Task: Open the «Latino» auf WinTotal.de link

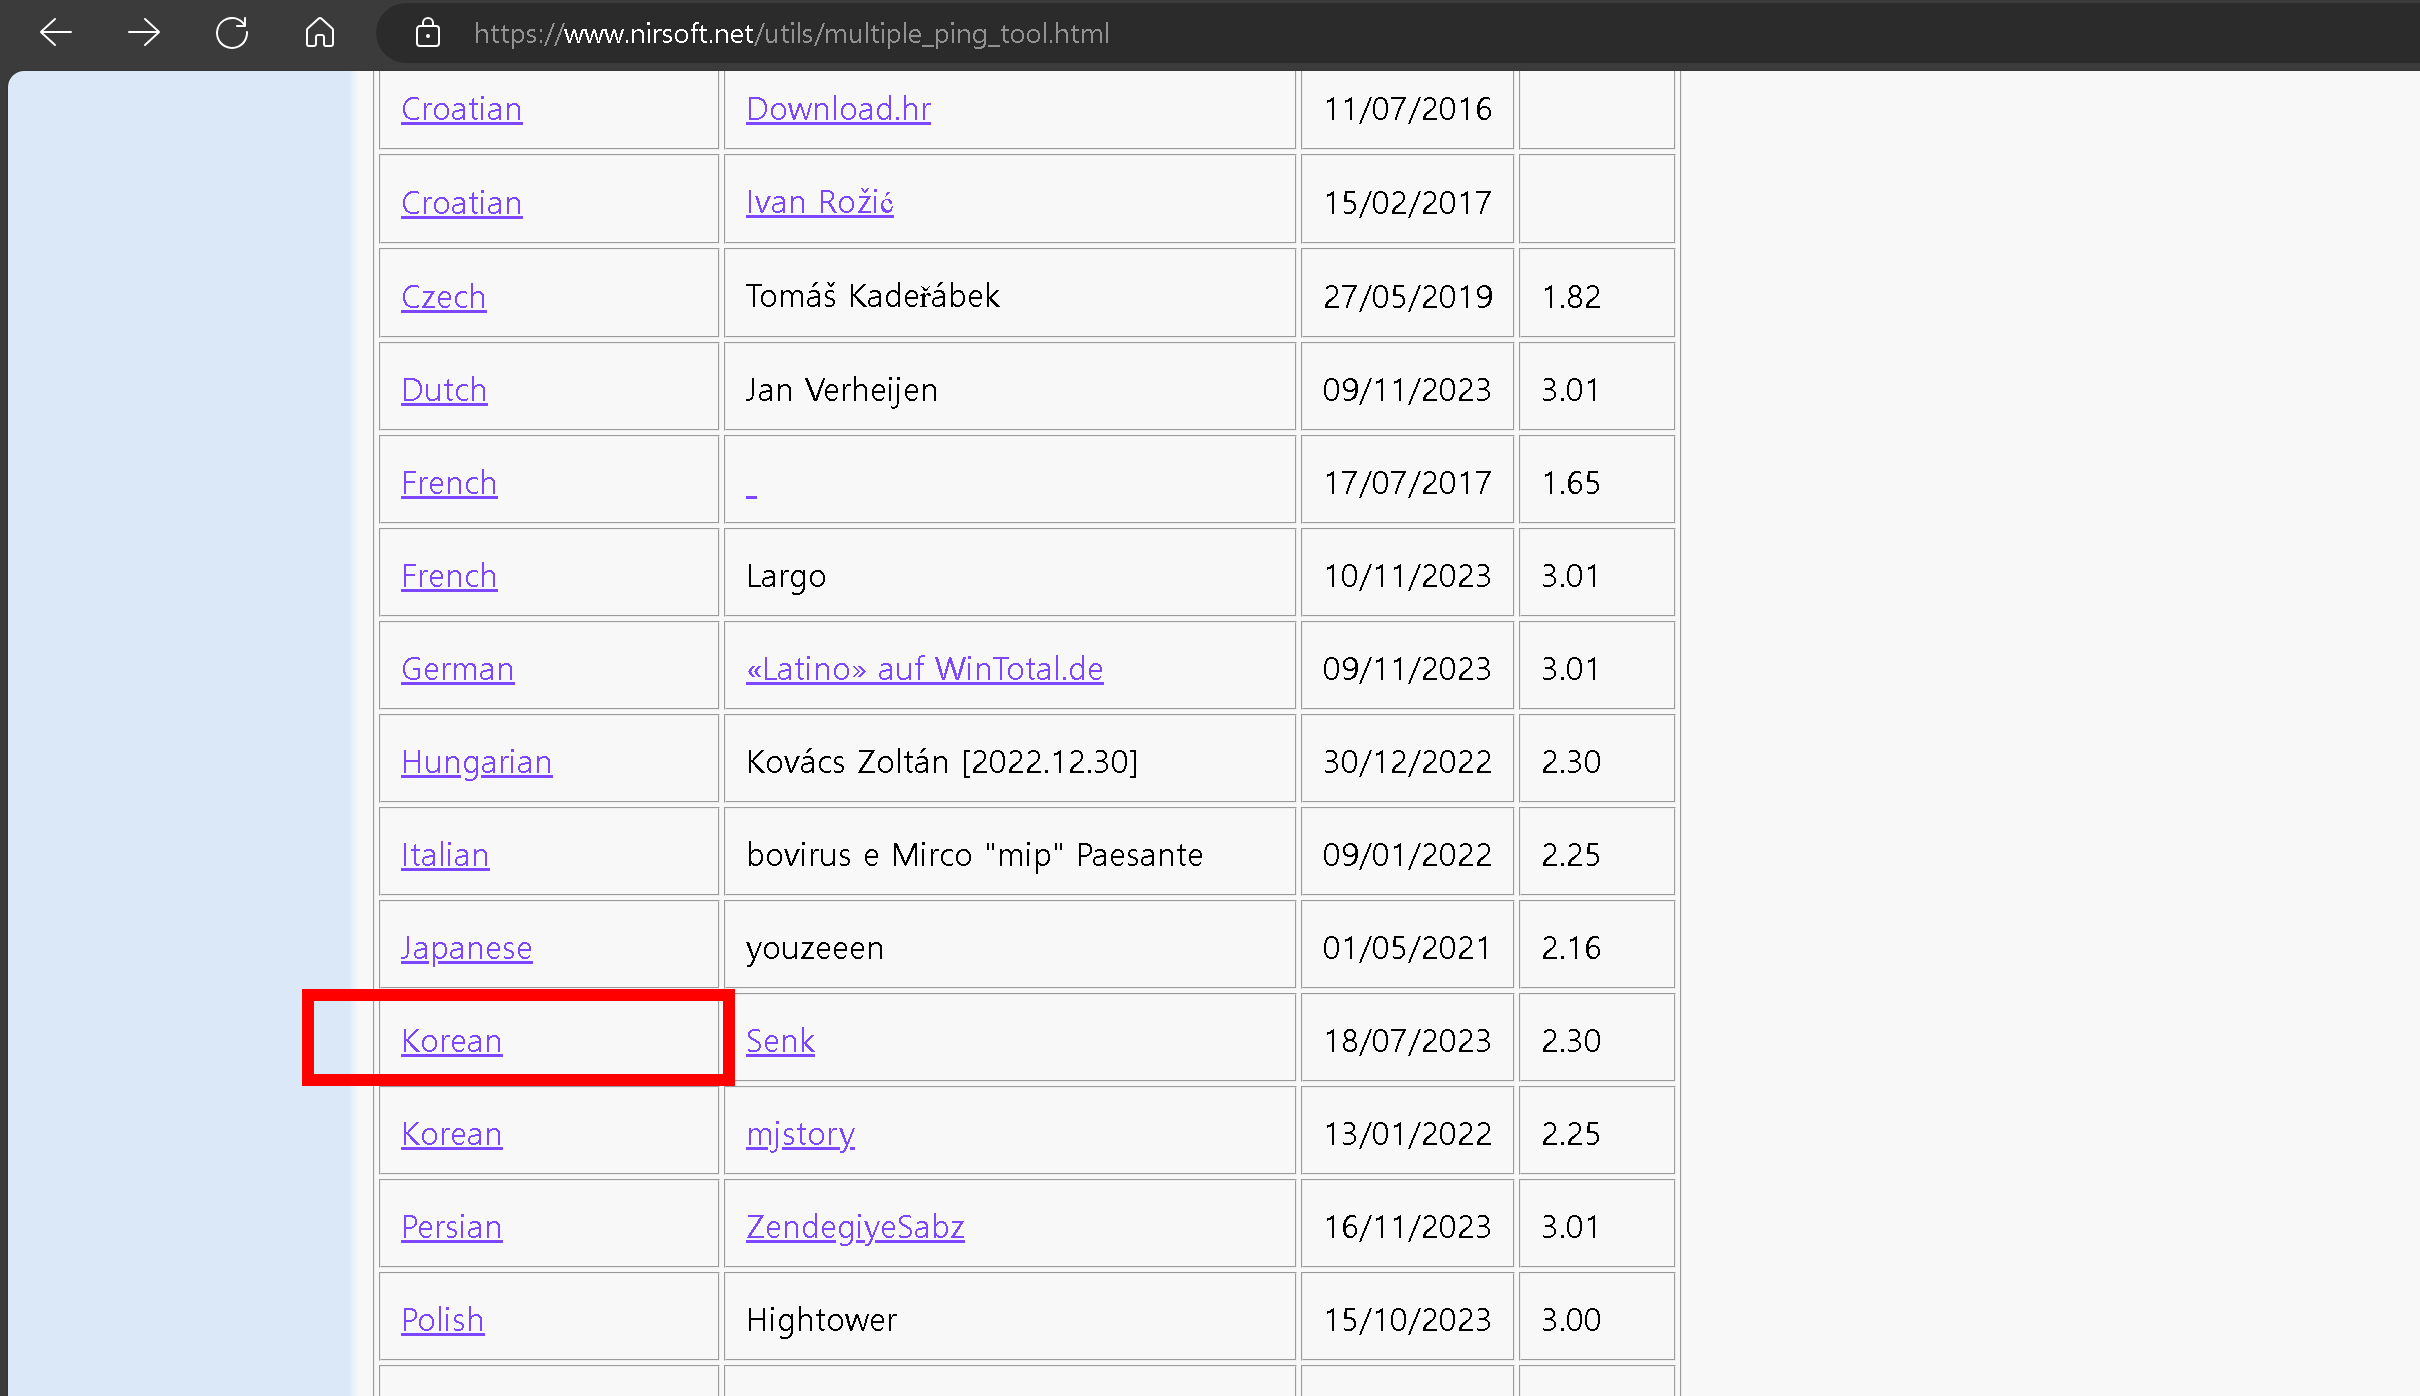Action: point(924,669)
